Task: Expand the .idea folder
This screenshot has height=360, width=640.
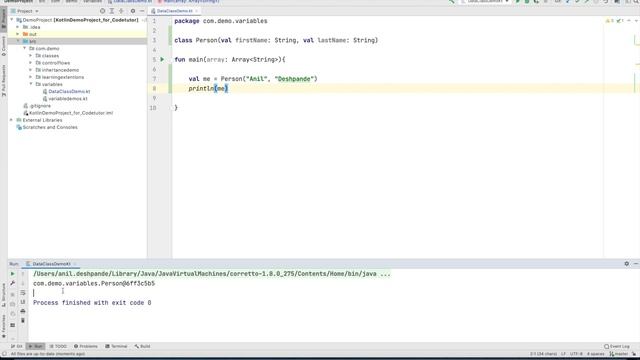Action: point(18,27)
